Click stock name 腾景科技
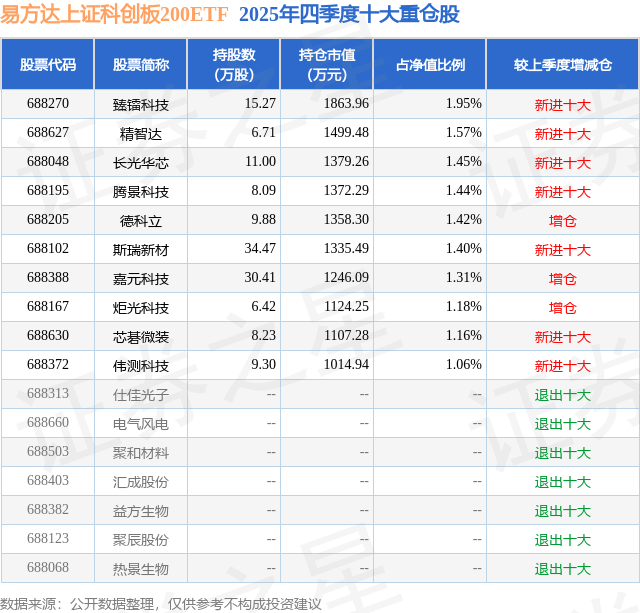Viewport: 640px width, 613px height. pos(141,192)
